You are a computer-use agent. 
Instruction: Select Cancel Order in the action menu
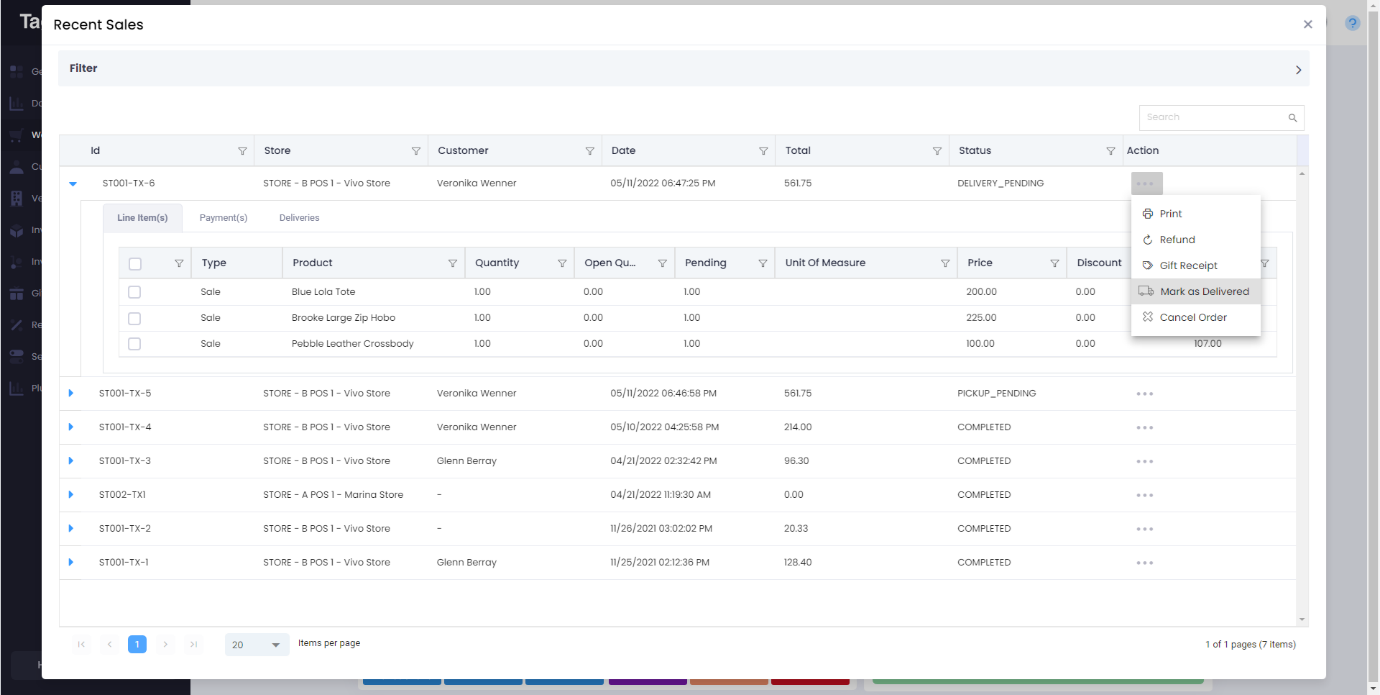(1192, 318)
